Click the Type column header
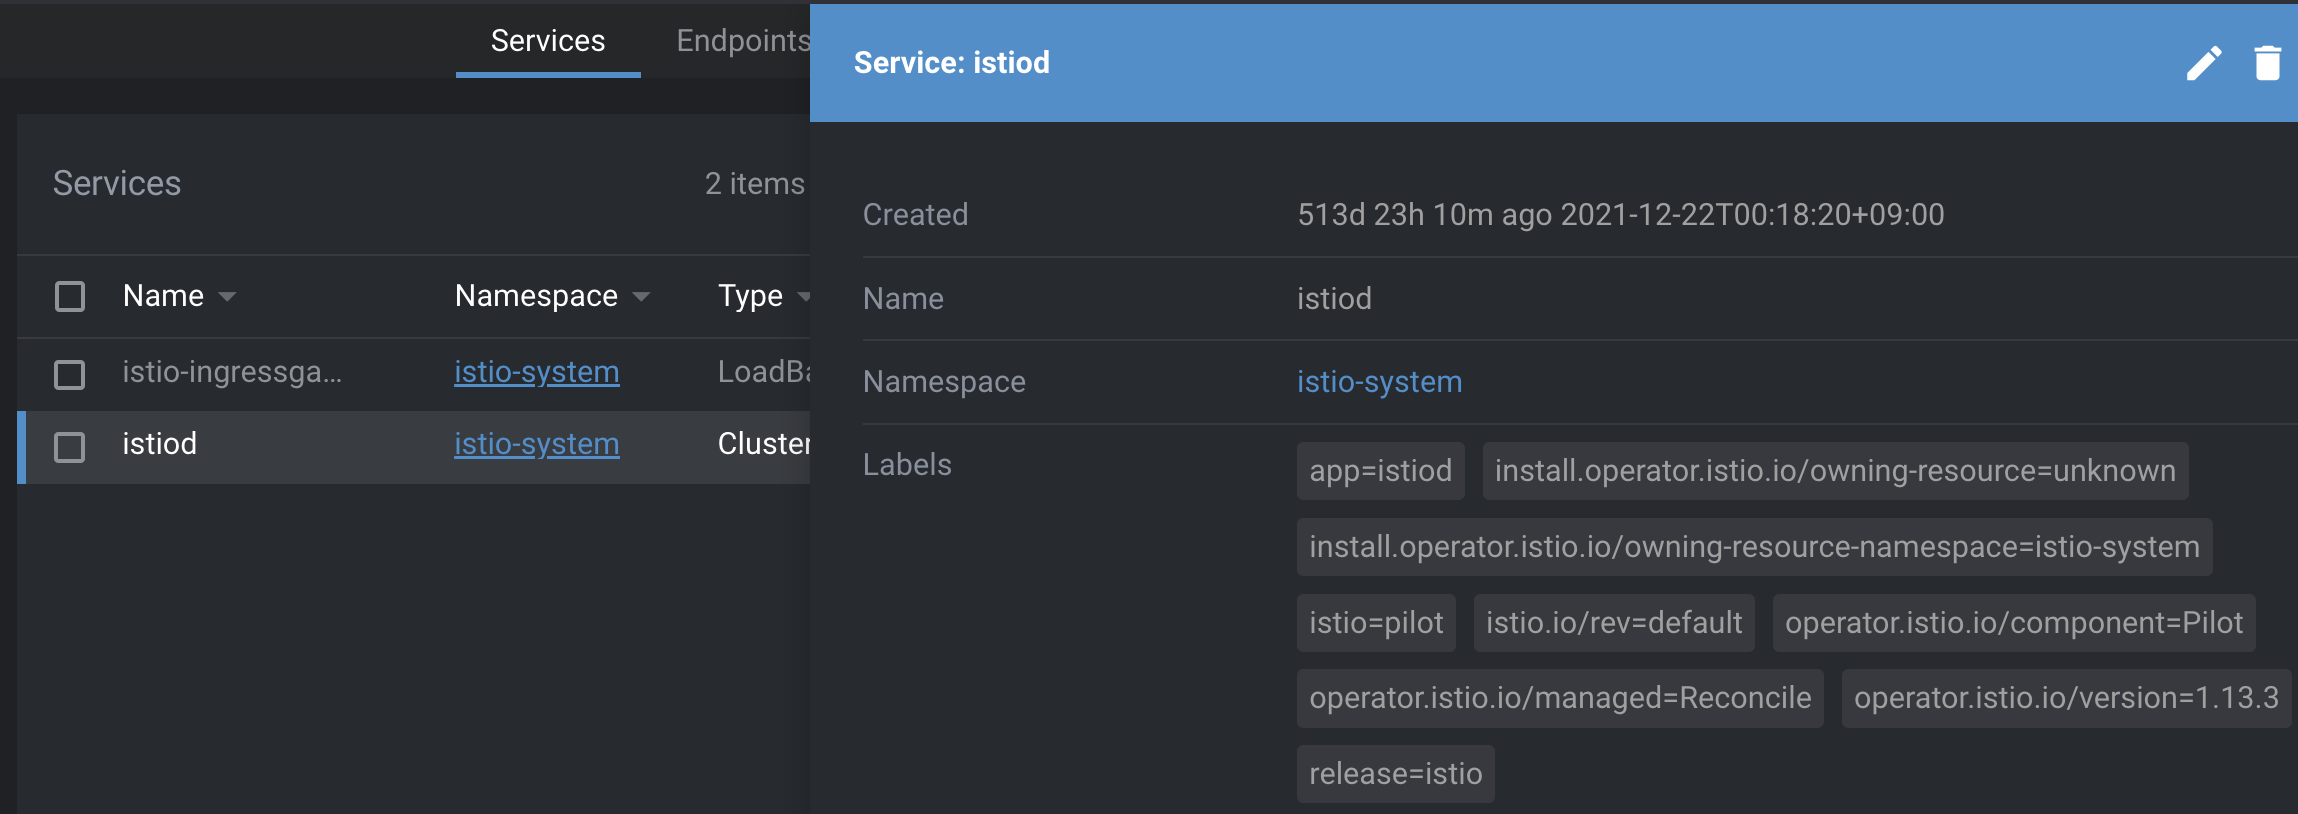The height and width of the screenshot is (814, 2298). coord(750,296)
